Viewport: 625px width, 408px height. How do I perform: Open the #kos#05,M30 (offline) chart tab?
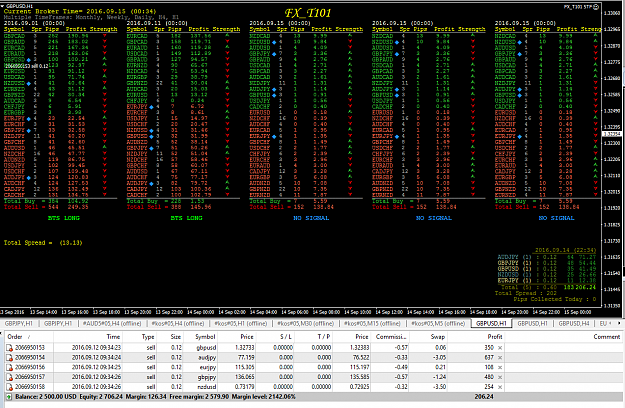[x=305, y=324]
